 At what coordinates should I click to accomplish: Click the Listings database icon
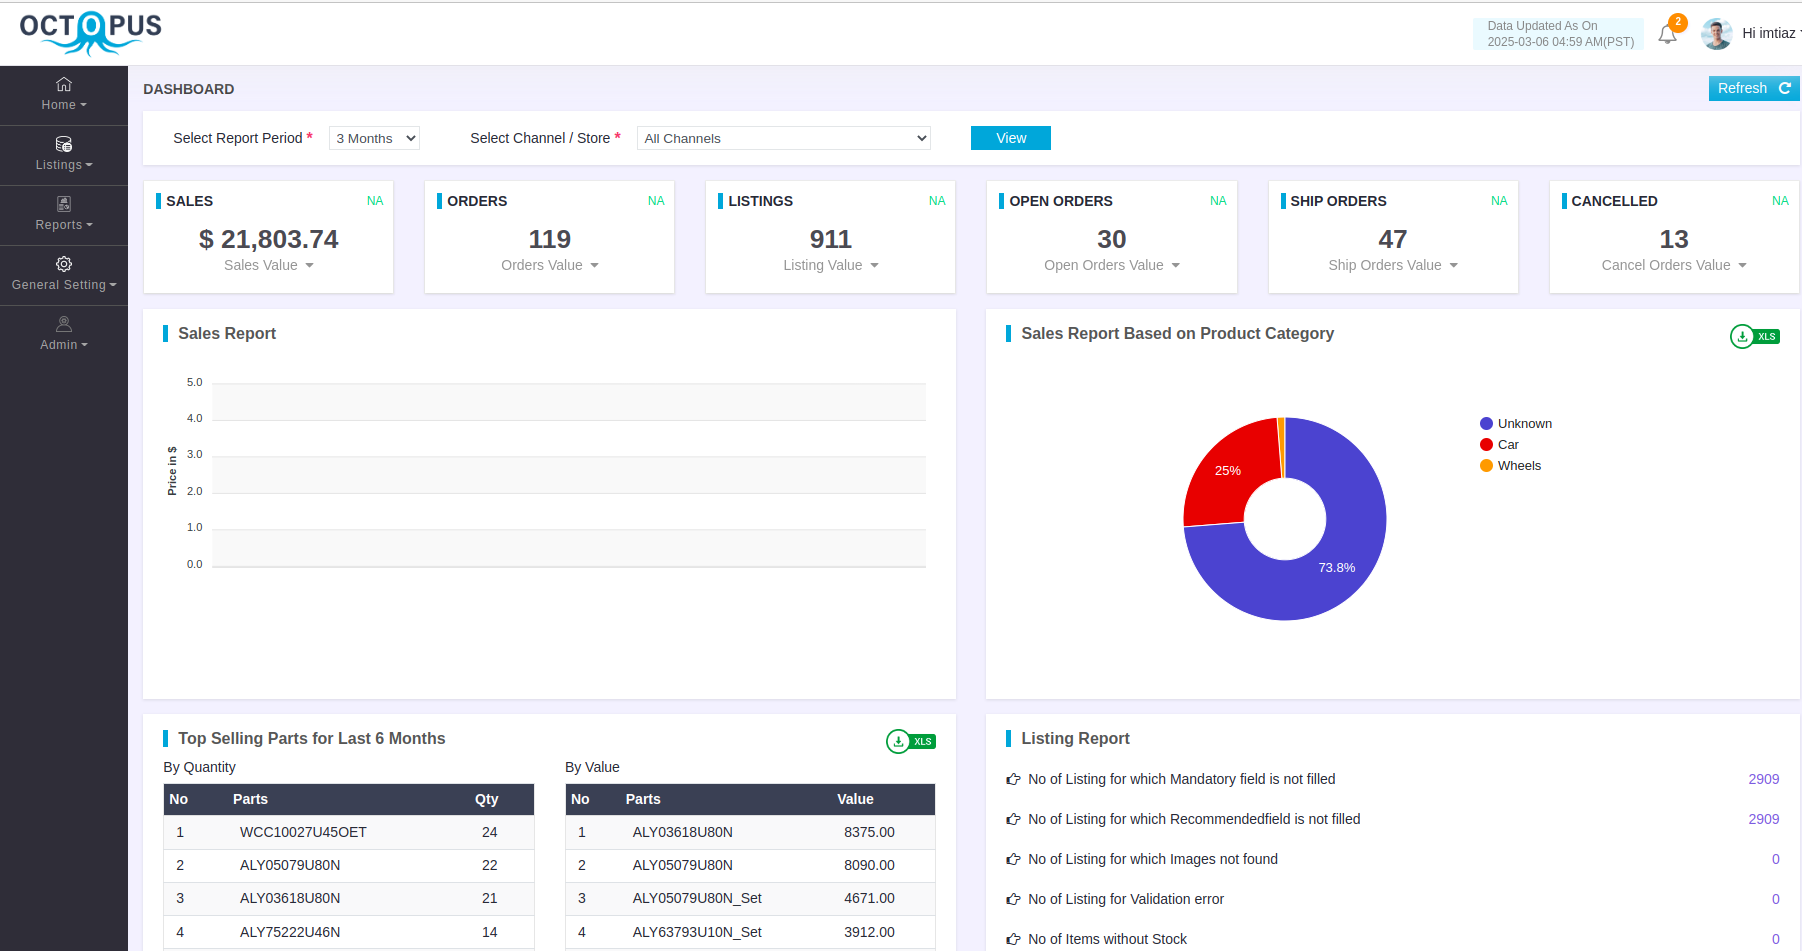(64, 145)
